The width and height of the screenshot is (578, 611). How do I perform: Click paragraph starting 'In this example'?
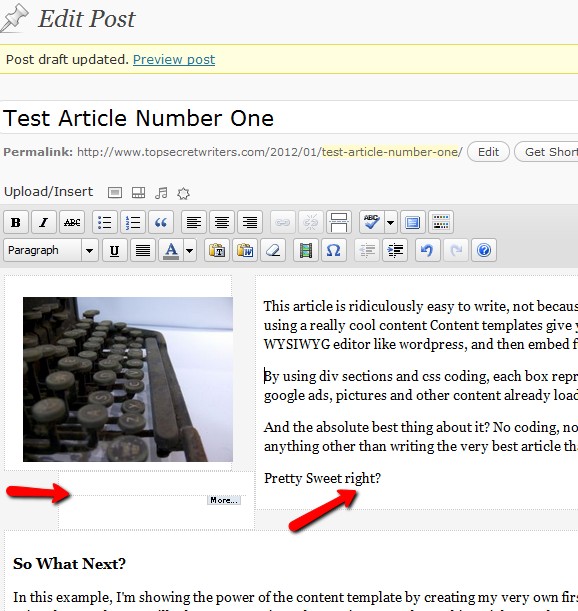[x=295, y=600]
